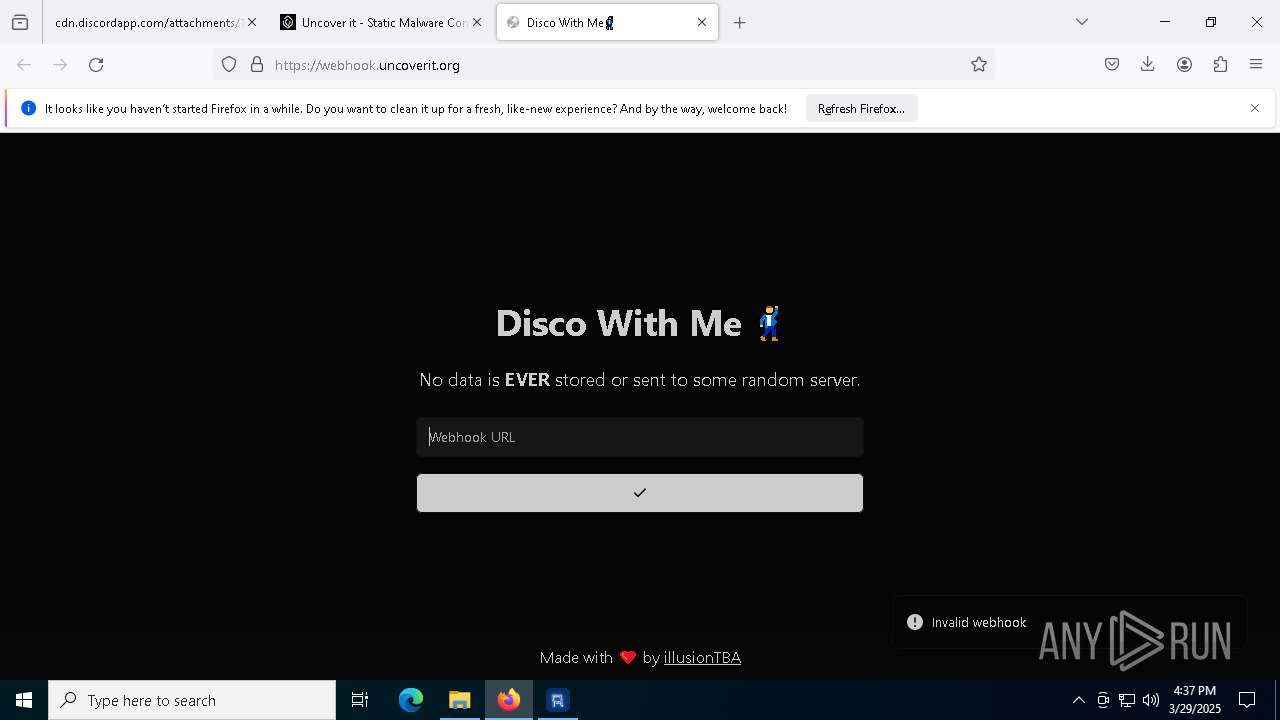Open the taskbar clock and date

pyautogui.click(x=1195, y=700)
